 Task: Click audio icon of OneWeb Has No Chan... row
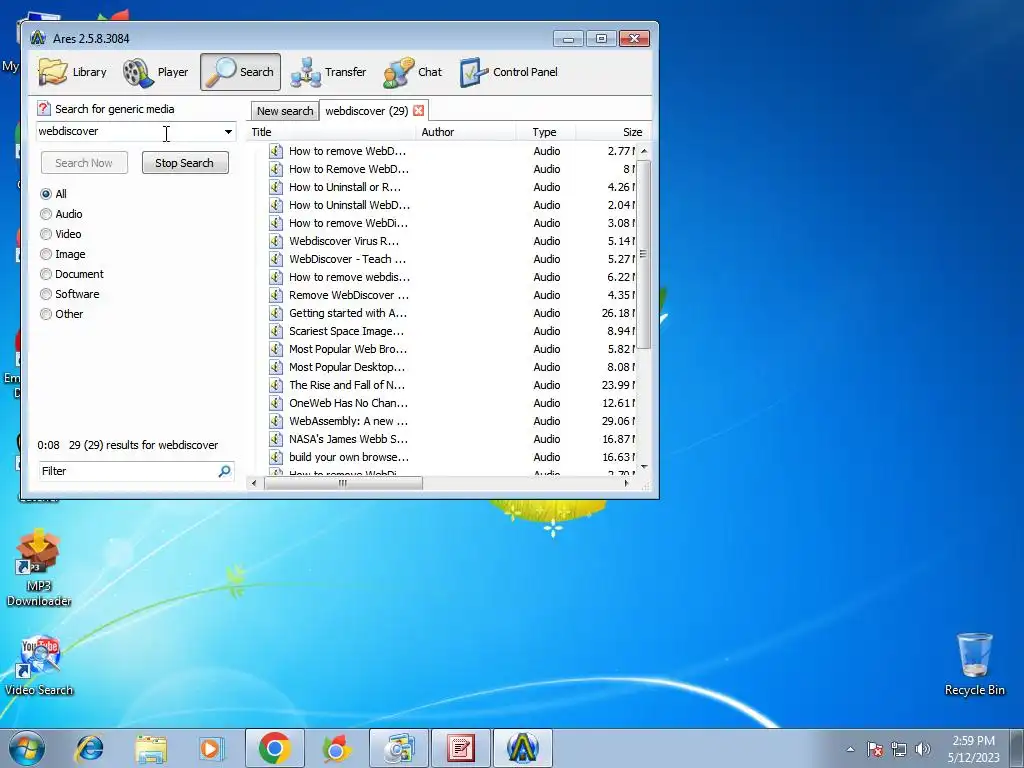(276, 403)
